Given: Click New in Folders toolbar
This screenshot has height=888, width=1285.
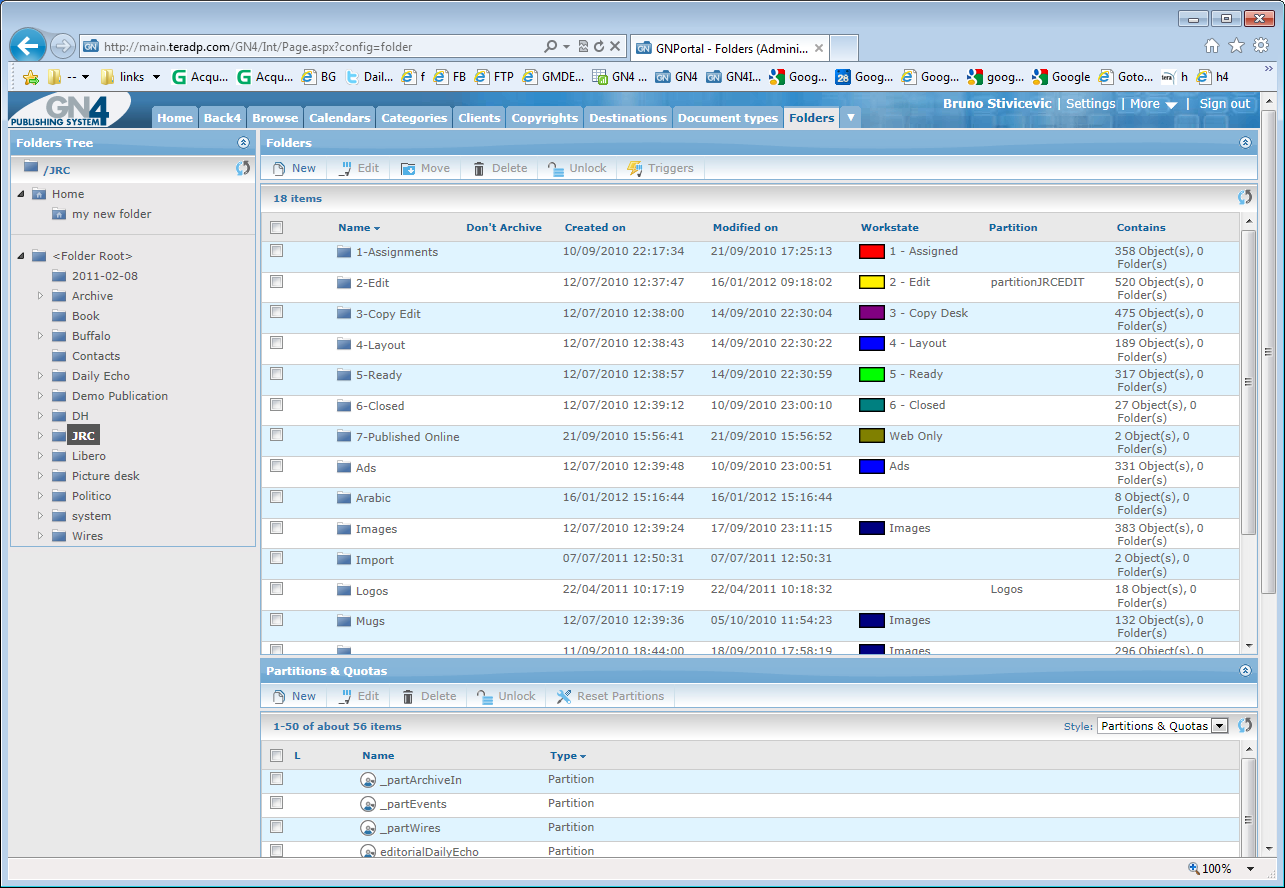Looking at the screenshot, I should tap(294, 168).
